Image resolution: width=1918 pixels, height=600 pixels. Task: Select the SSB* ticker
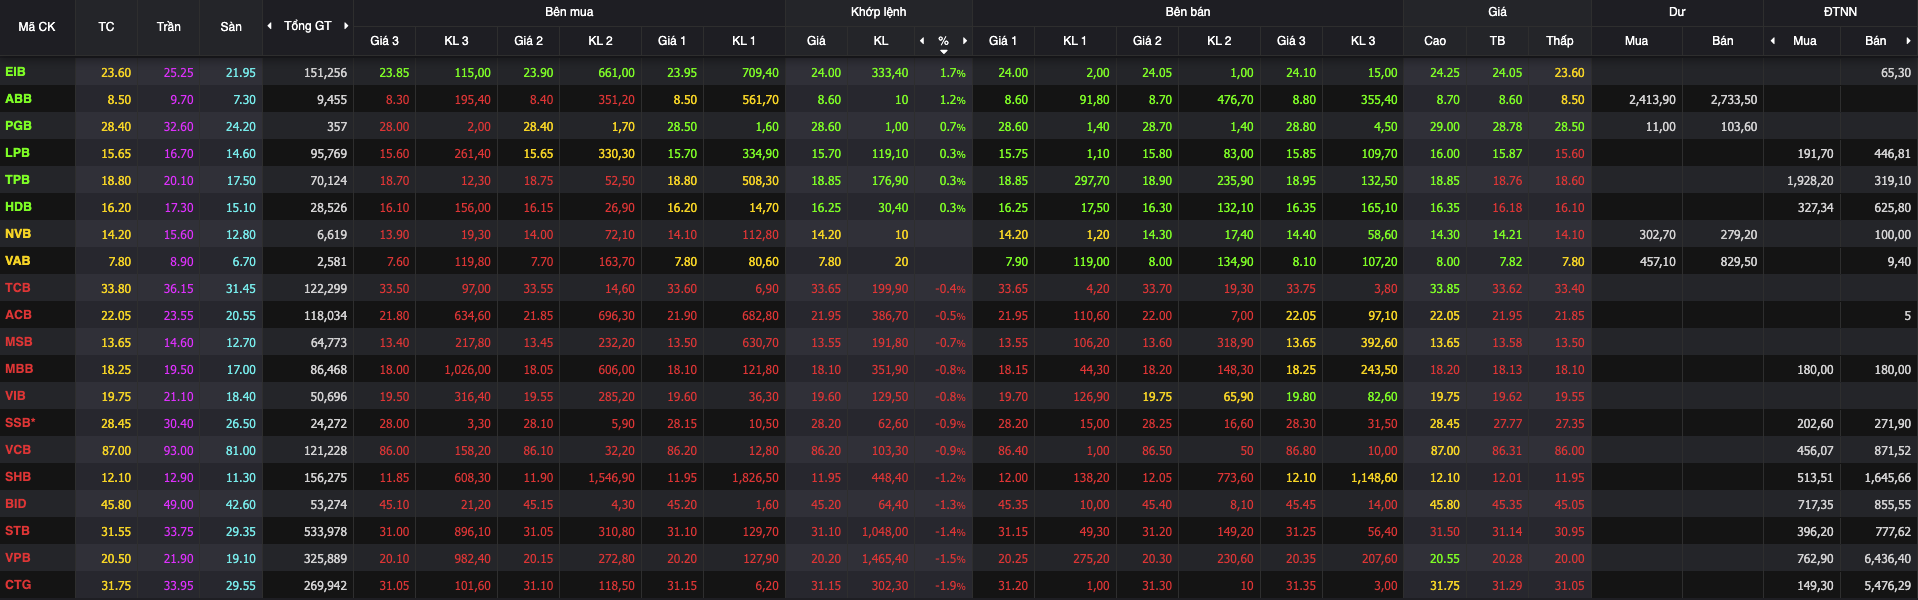point(20,423)
